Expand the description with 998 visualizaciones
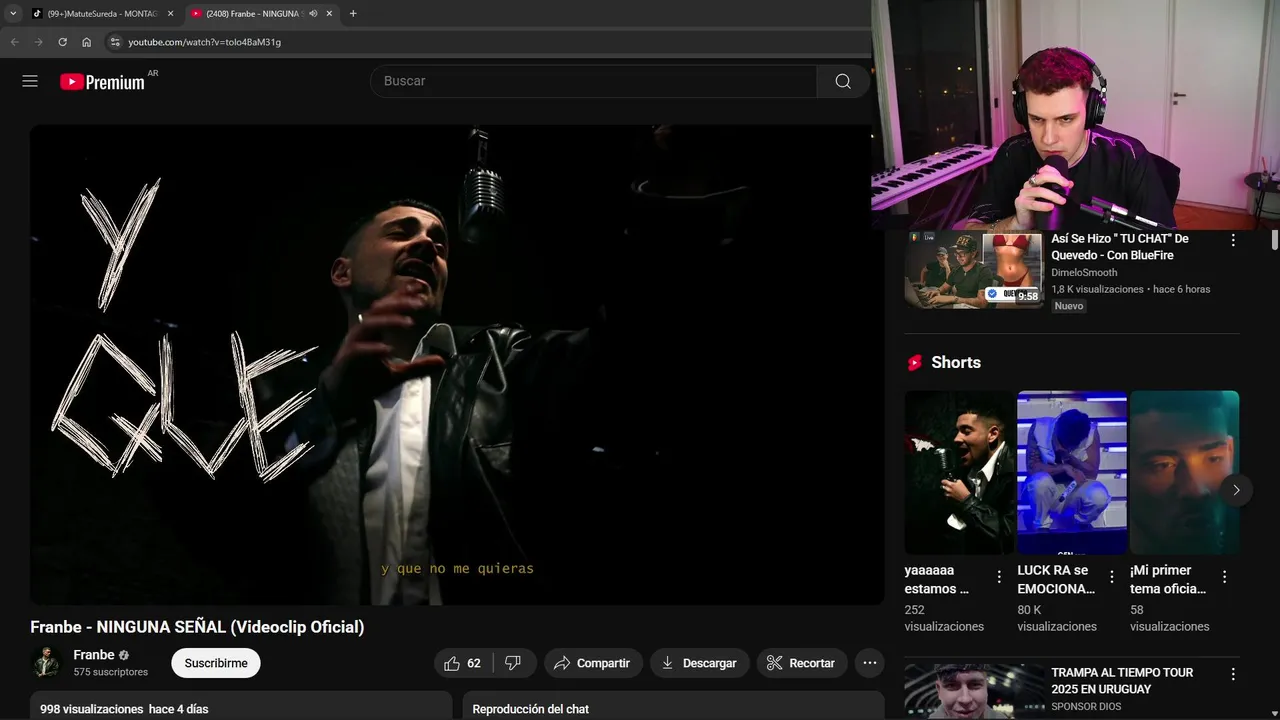Screen dimensions: 1280x720 click(x=240, y=706)
